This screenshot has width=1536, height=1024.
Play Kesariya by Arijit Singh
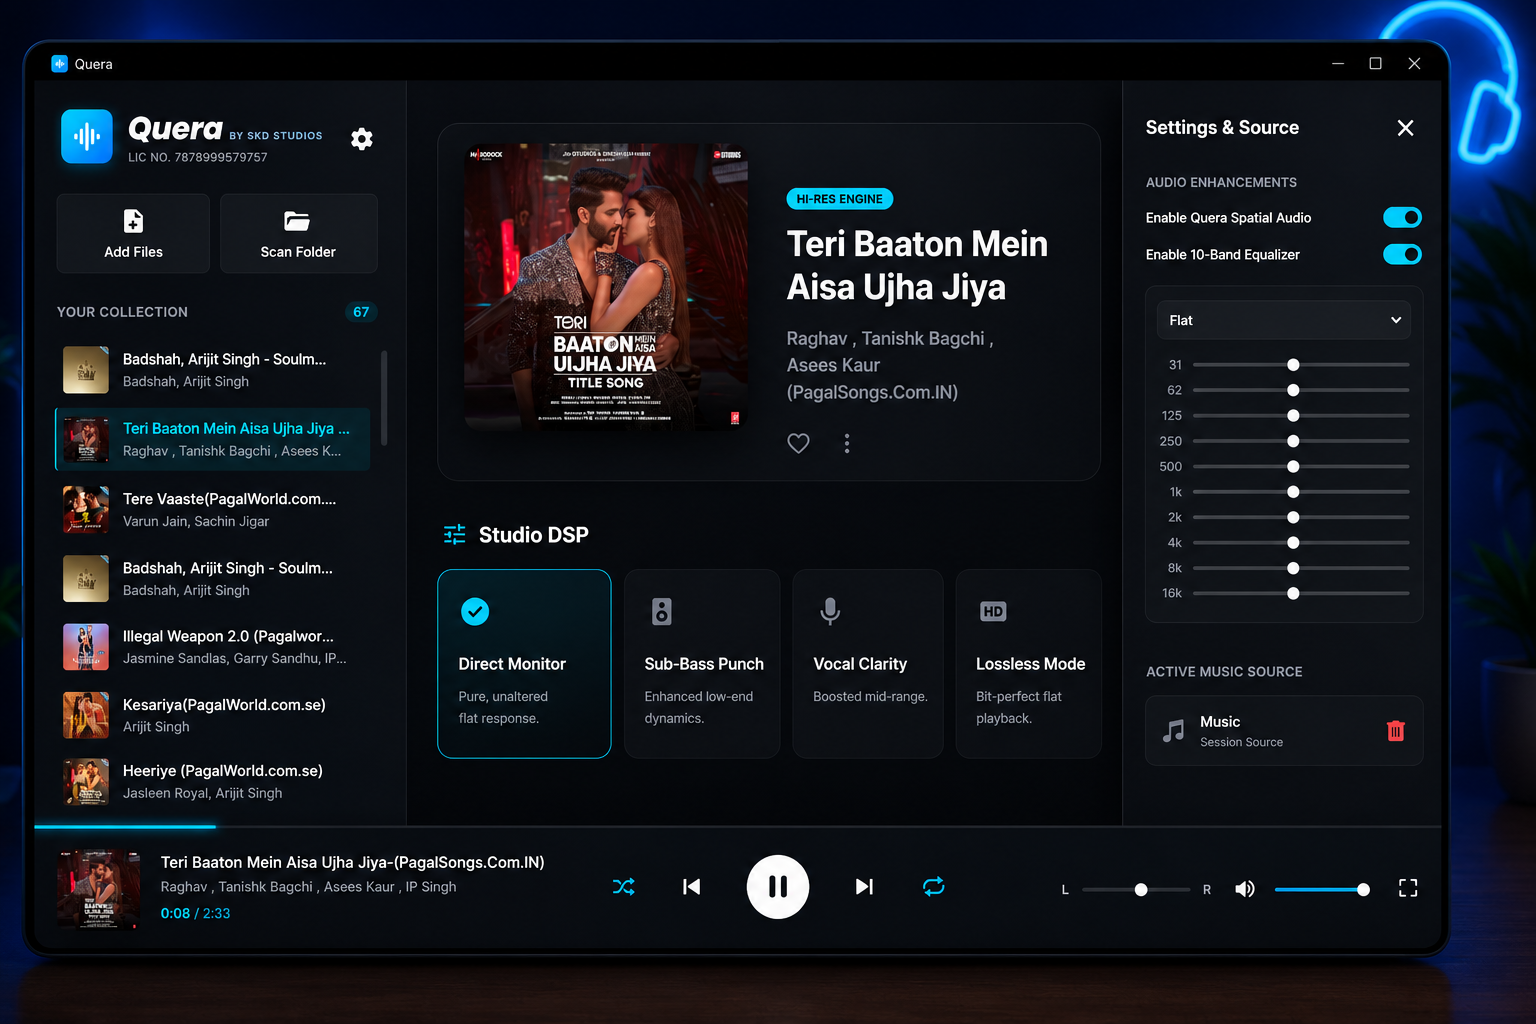(x=213, y=715)
